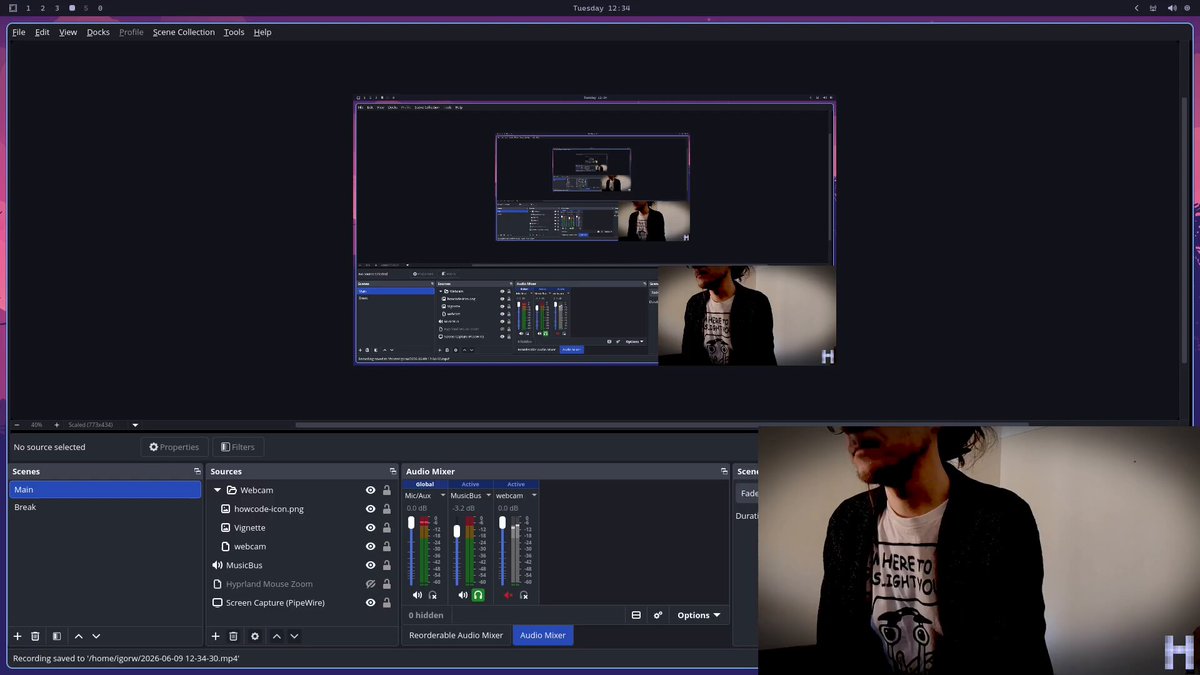The image size is (1200, 675).
Task: Open the View menu
Action: point(68,32)
